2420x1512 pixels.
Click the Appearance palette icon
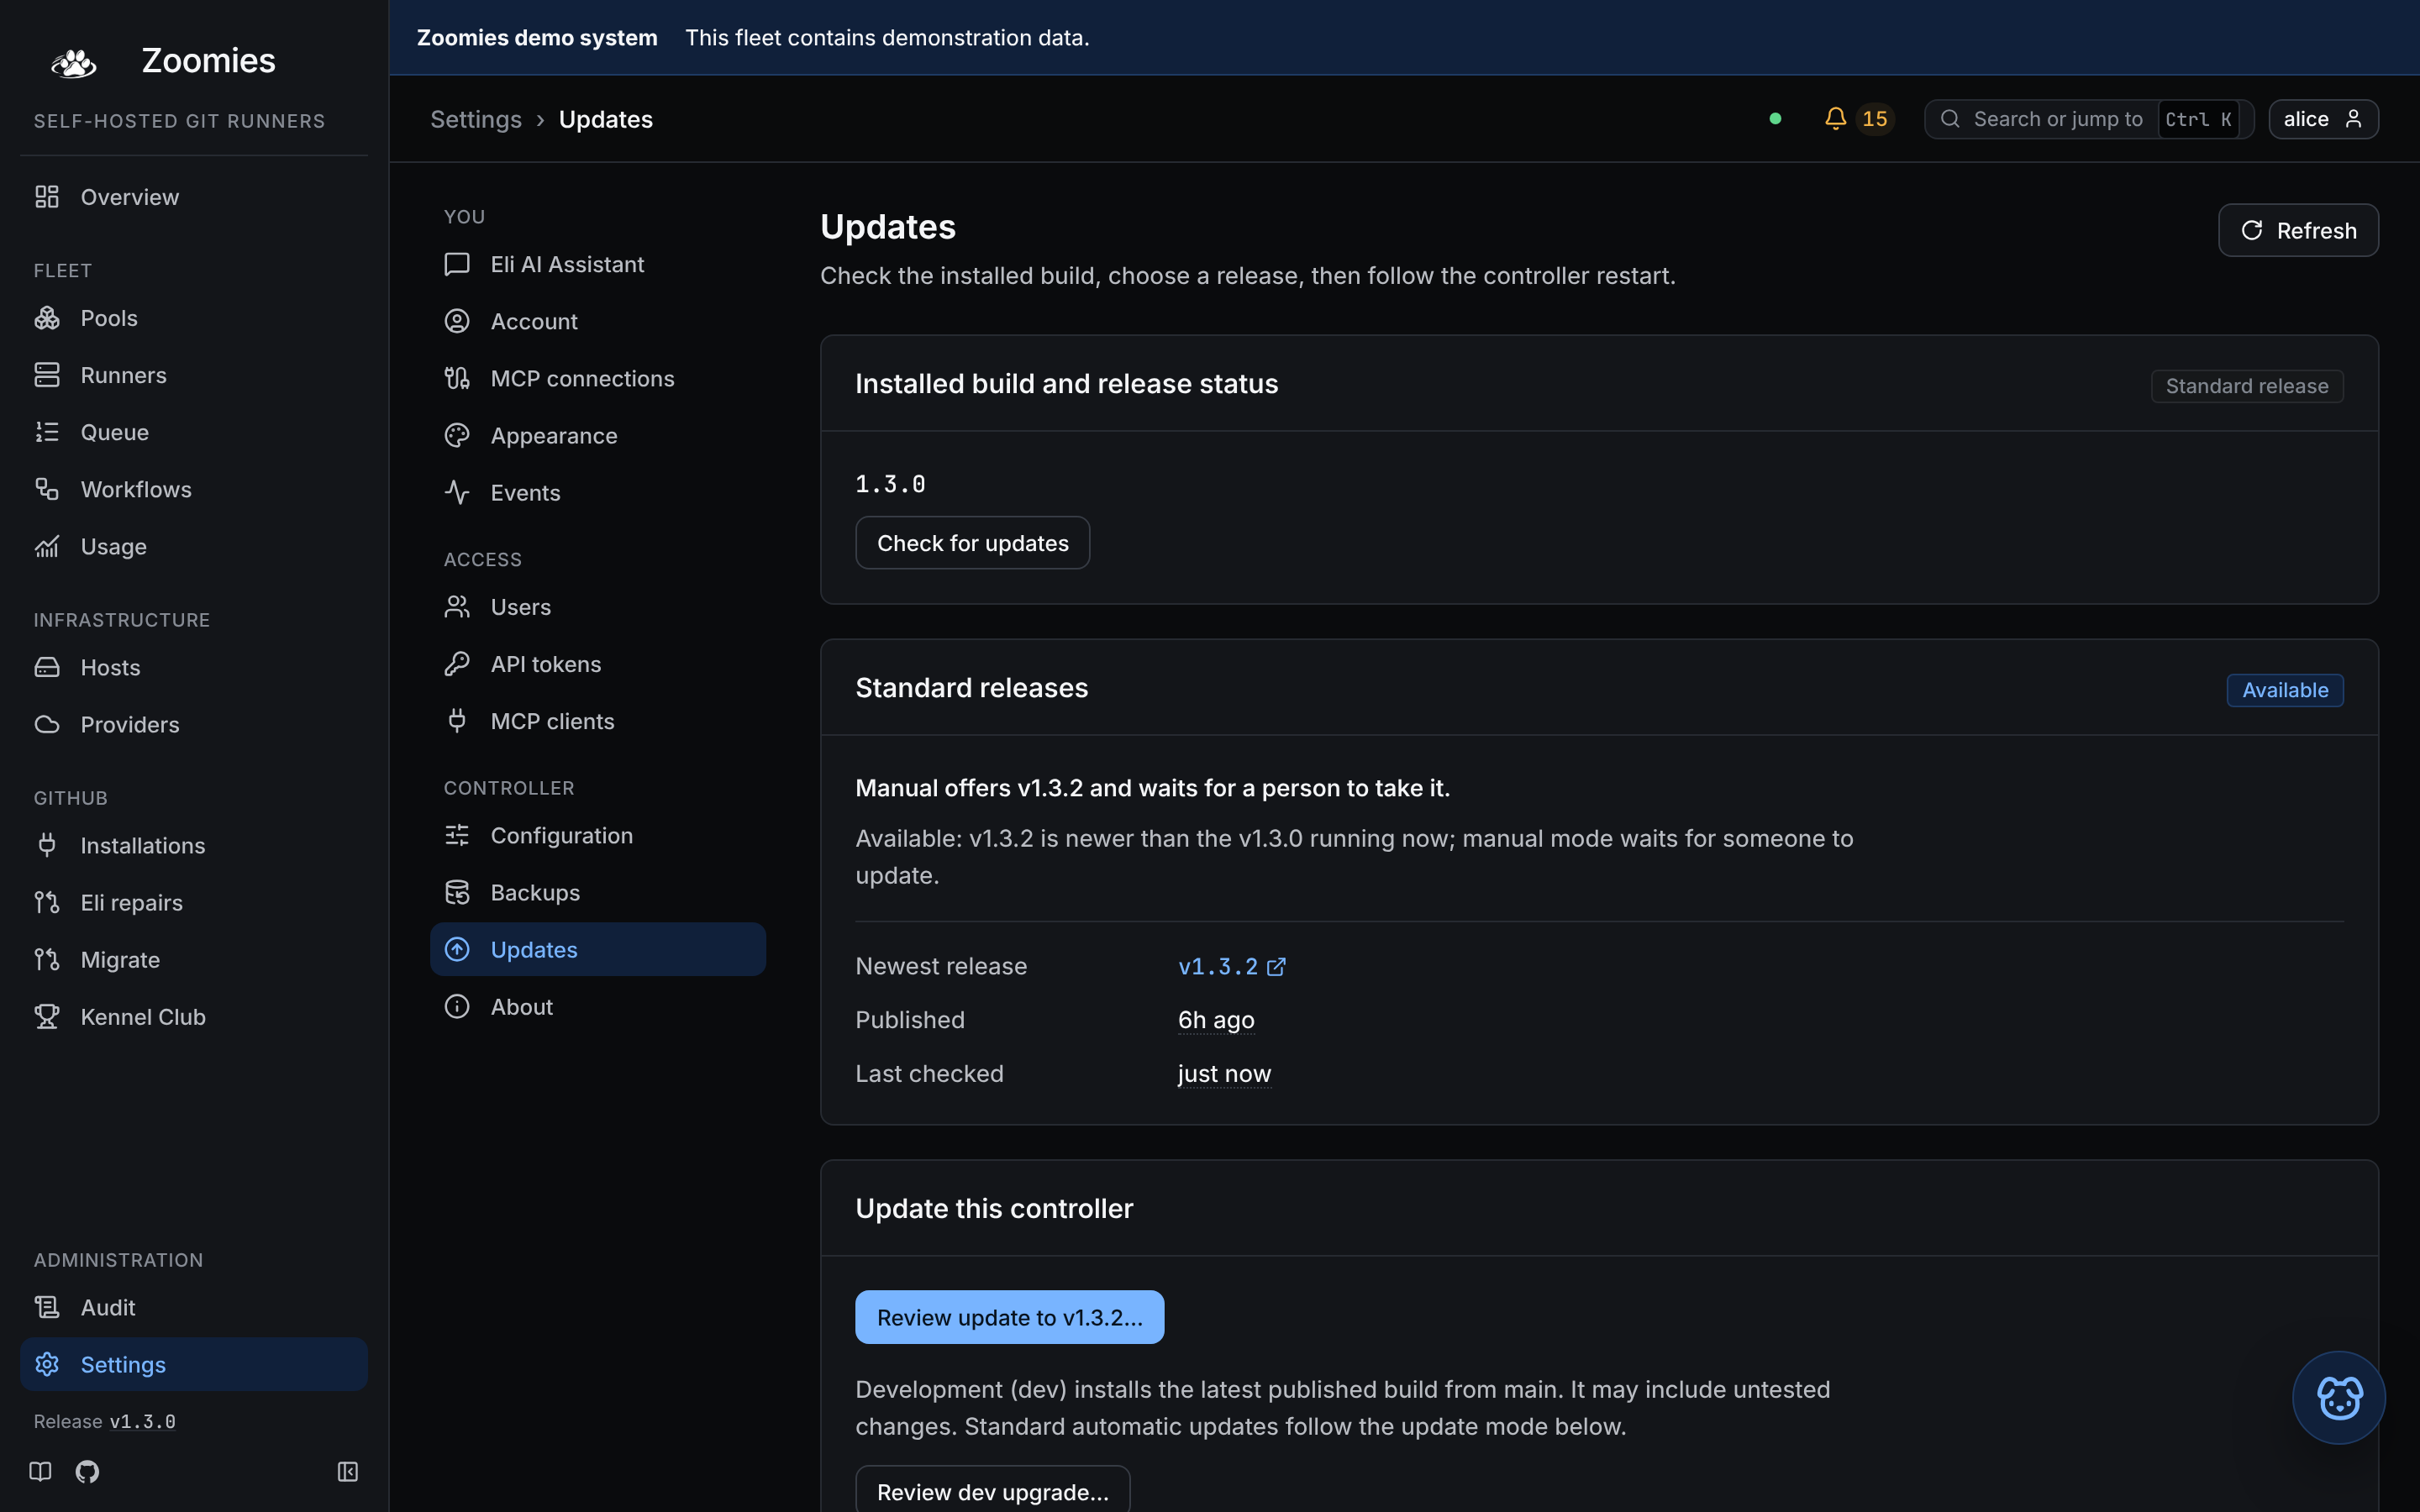(457, 435)
